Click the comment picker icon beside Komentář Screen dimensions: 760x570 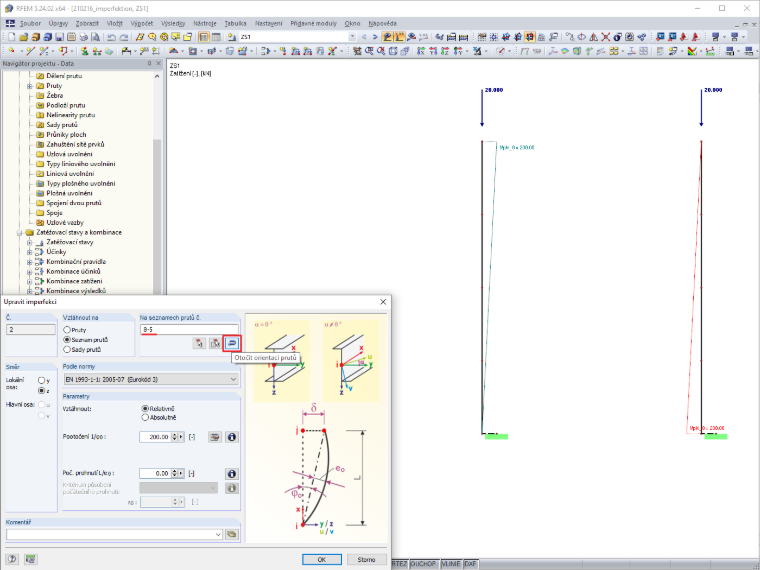tap(232, 534)
